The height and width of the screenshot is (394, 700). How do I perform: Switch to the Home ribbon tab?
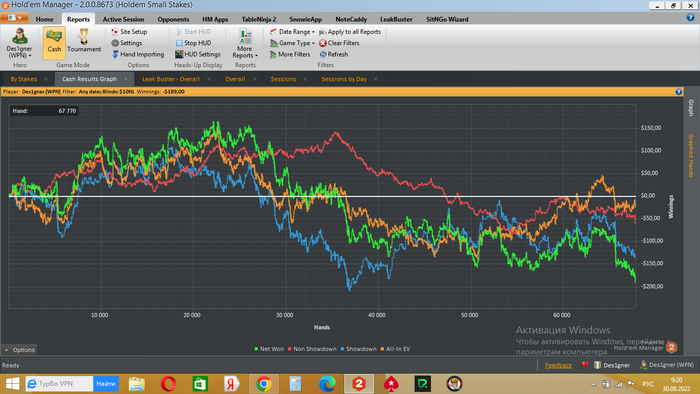44,19
